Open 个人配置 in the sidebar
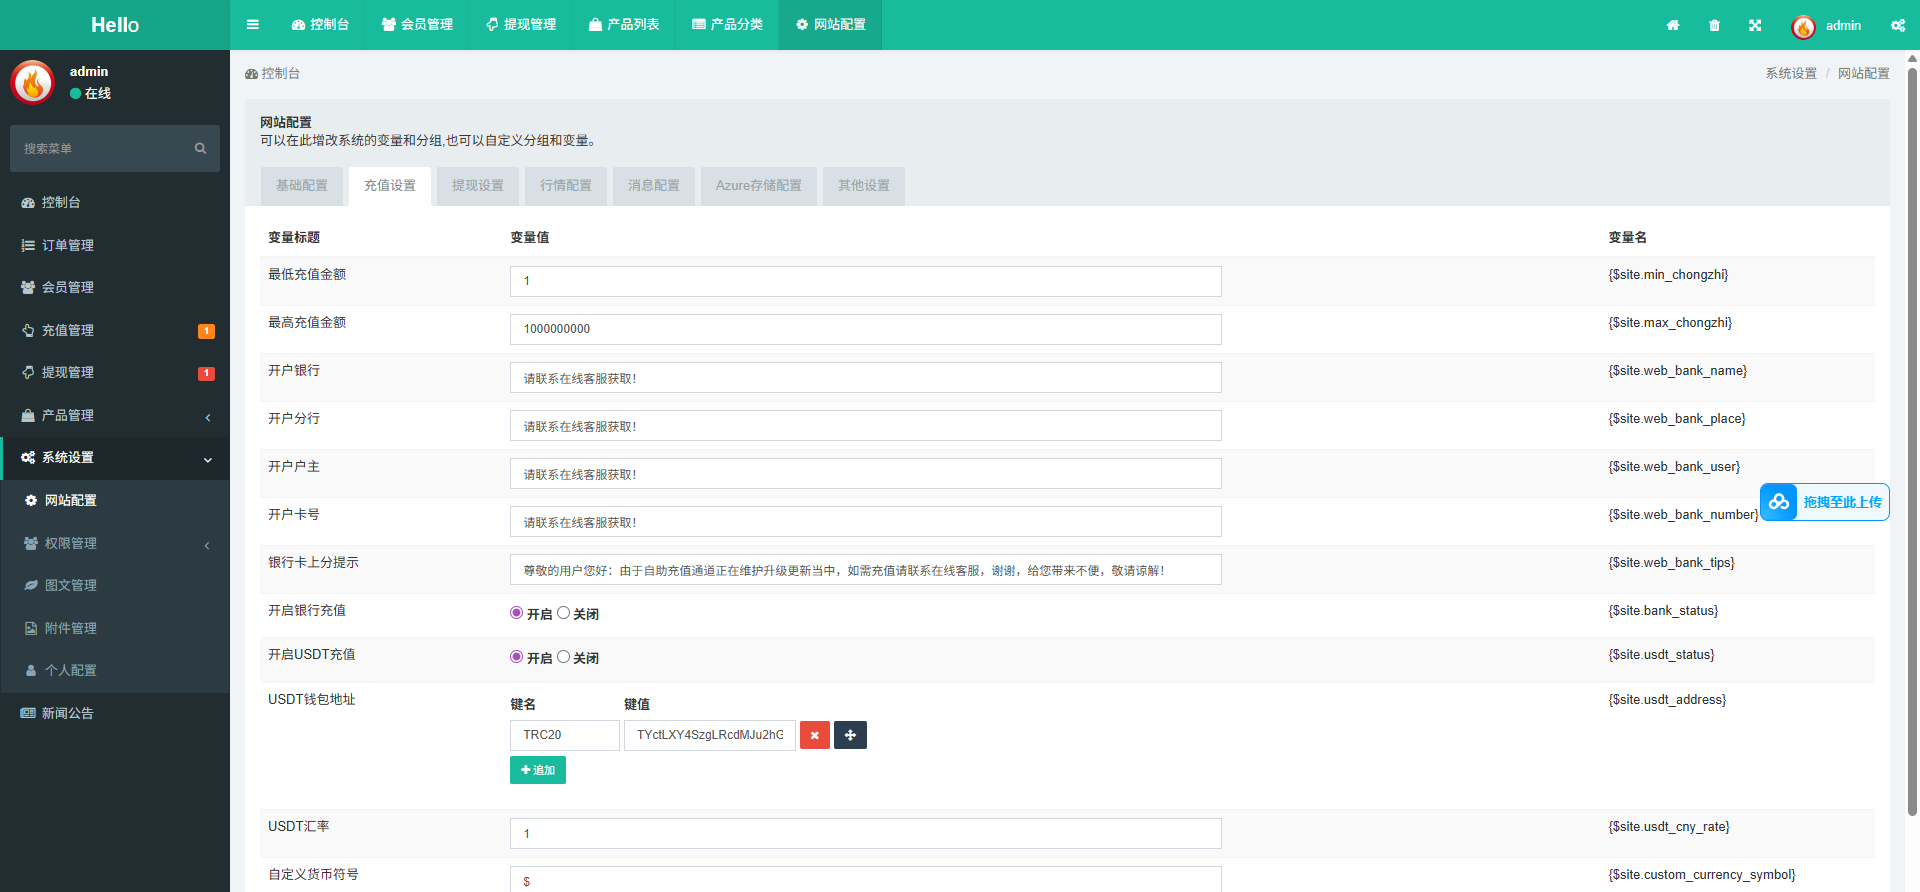The width and height of the screenshot is (1920, 892). tap(115, 670)
